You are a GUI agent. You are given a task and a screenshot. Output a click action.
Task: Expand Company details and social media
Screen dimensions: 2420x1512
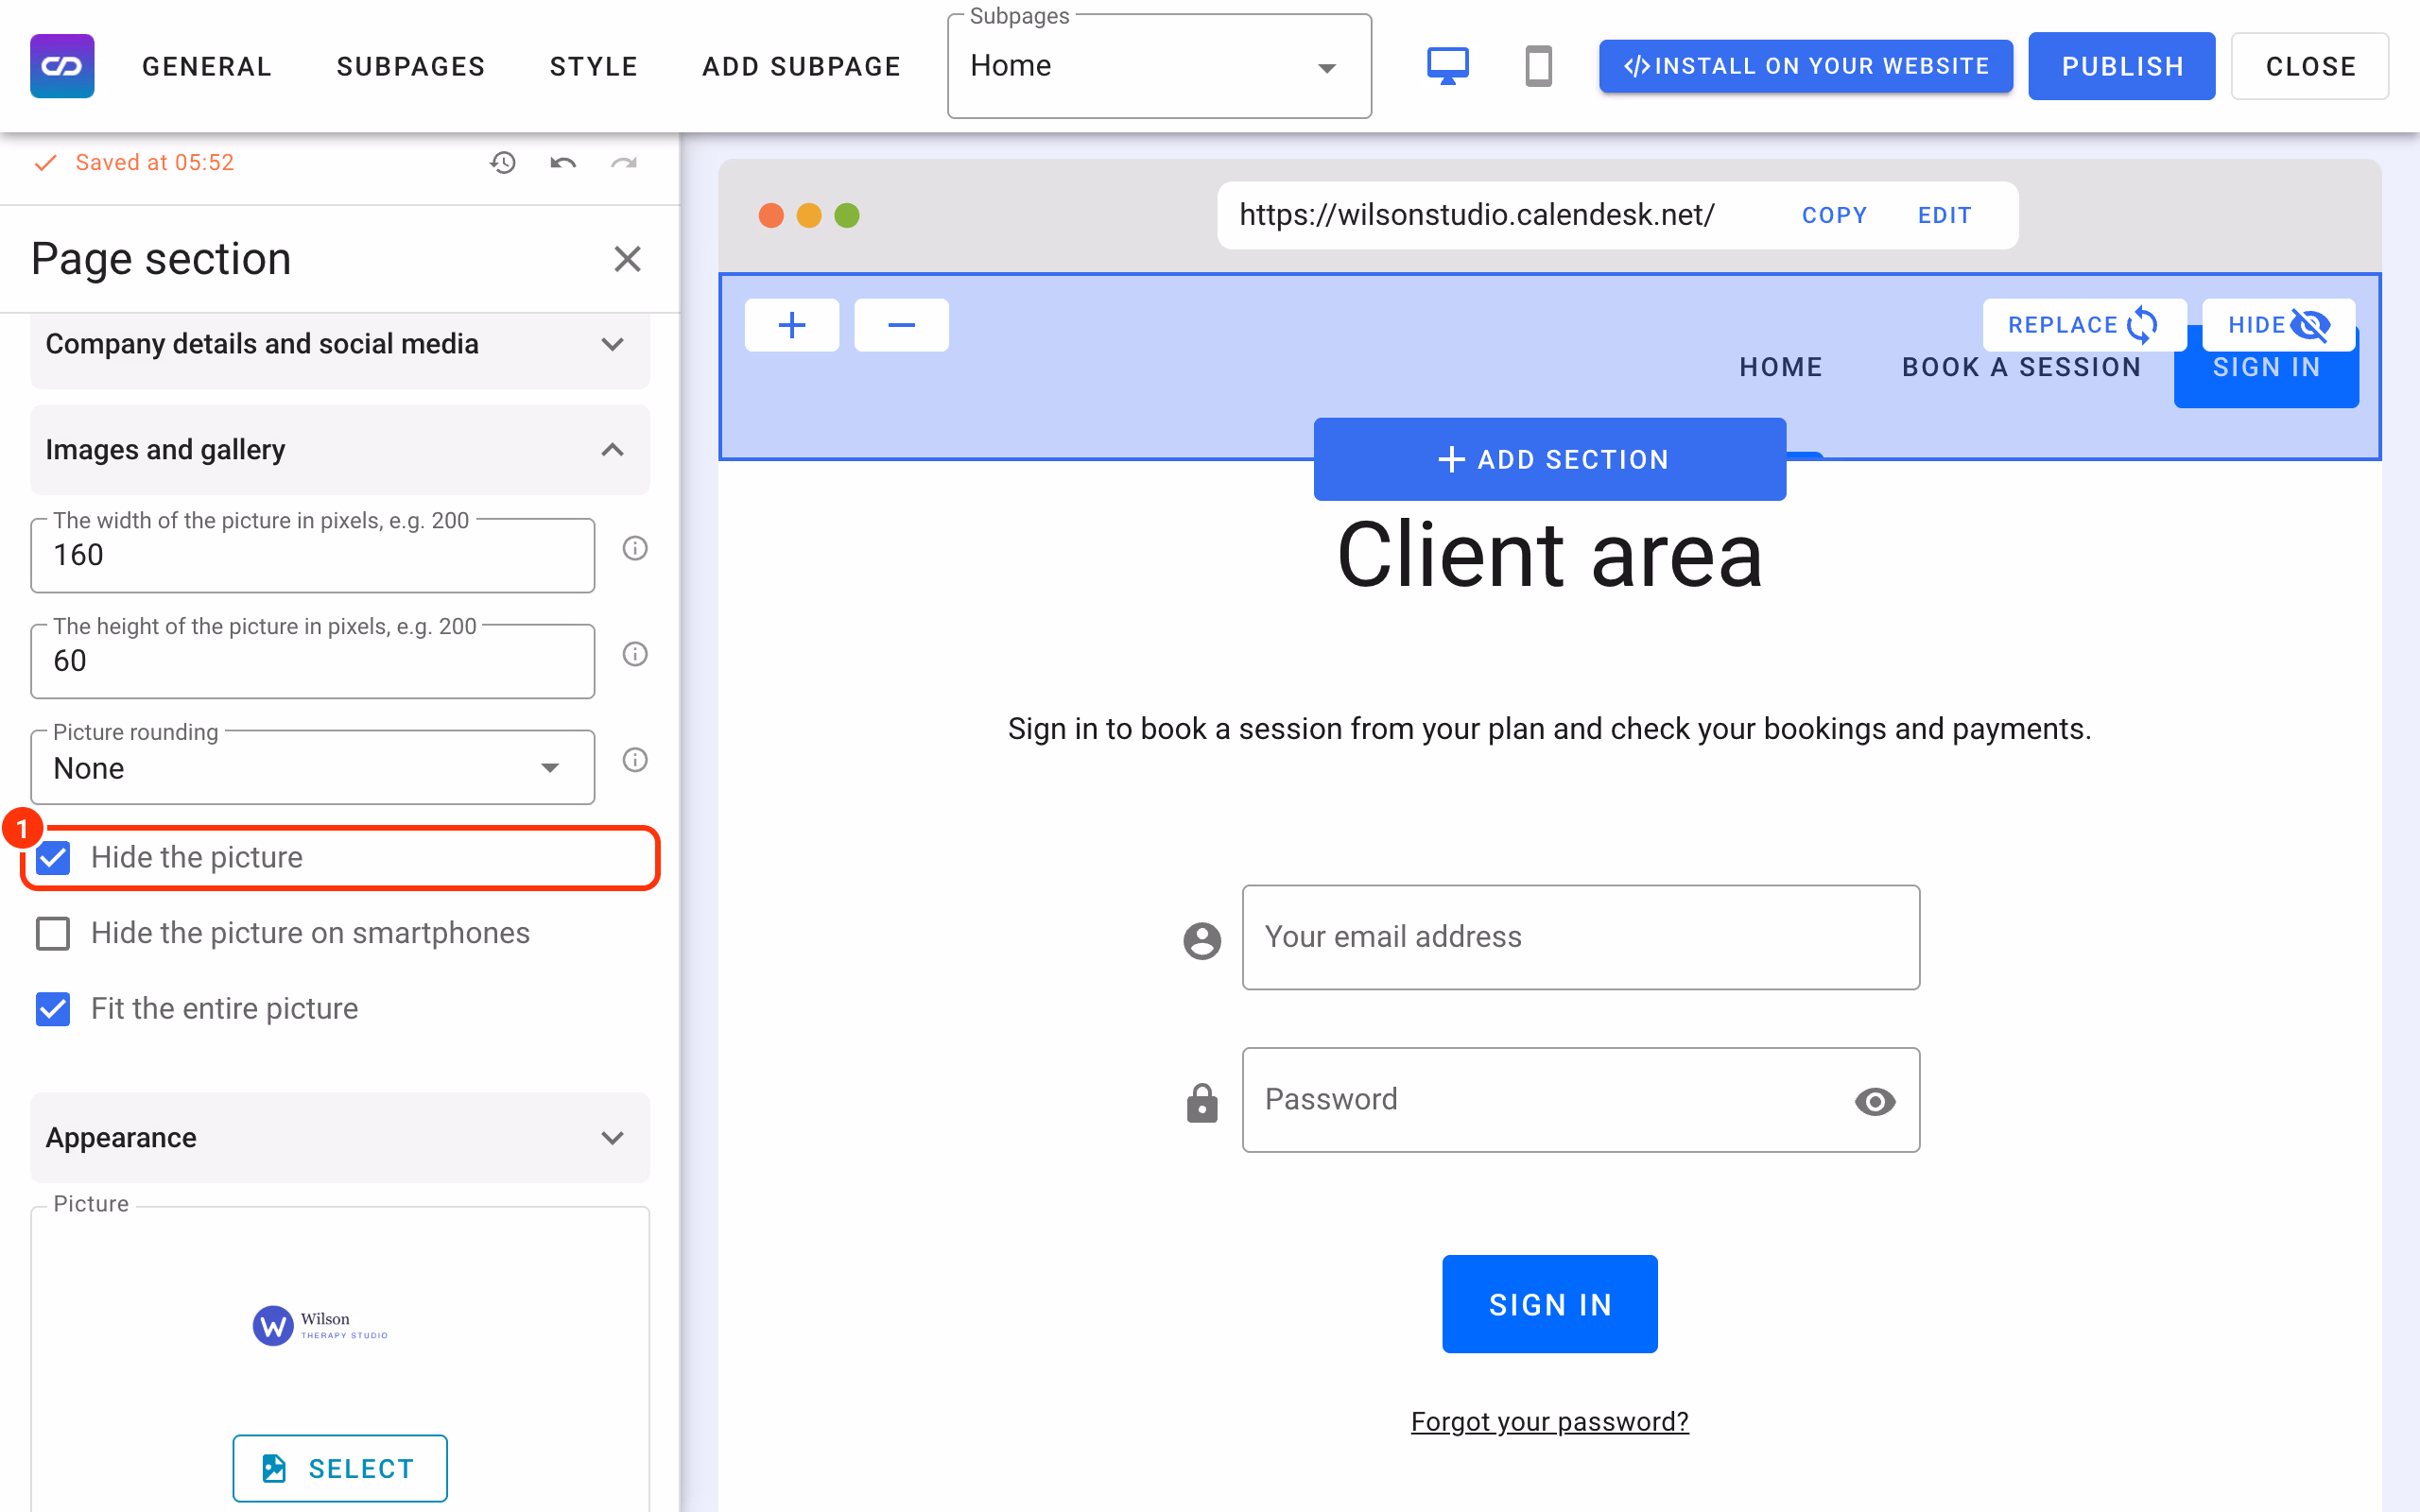pos(340,344)
